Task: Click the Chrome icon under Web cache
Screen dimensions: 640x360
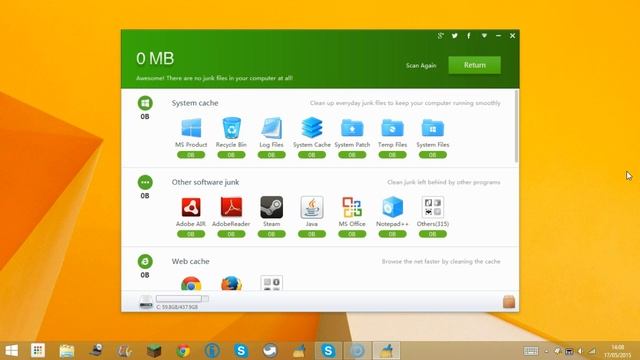Action: tap(191, 283)
